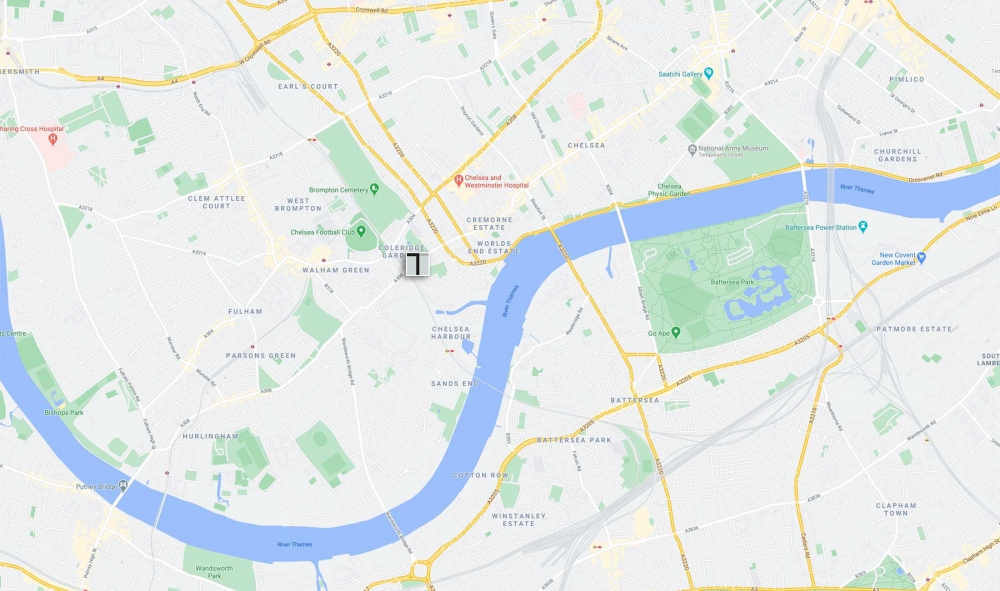Select the Earl's Court label
1000x591 pixels.
click(308, 86)
